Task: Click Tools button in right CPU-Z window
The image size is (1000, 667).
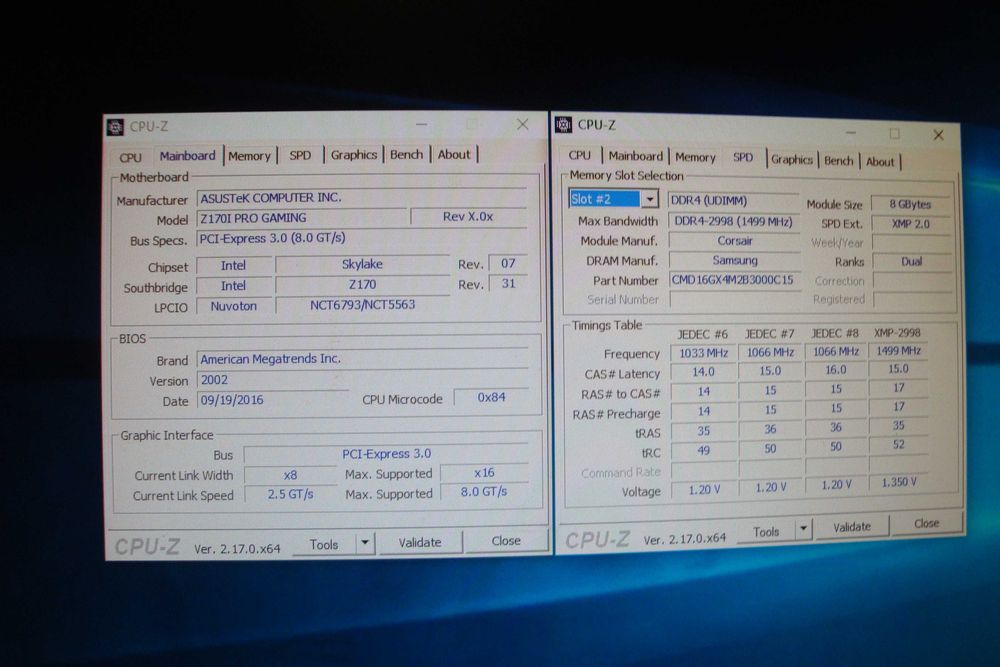Action: tap(766, 532)
